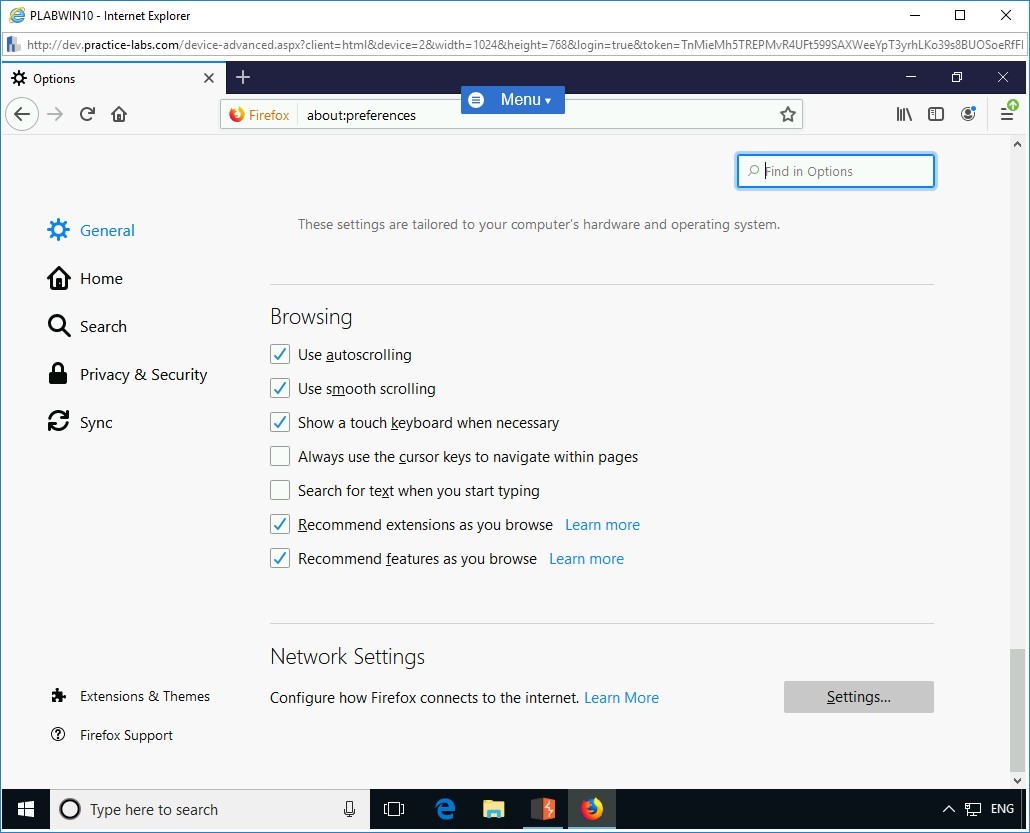Enable searching for text when typing

279,490
